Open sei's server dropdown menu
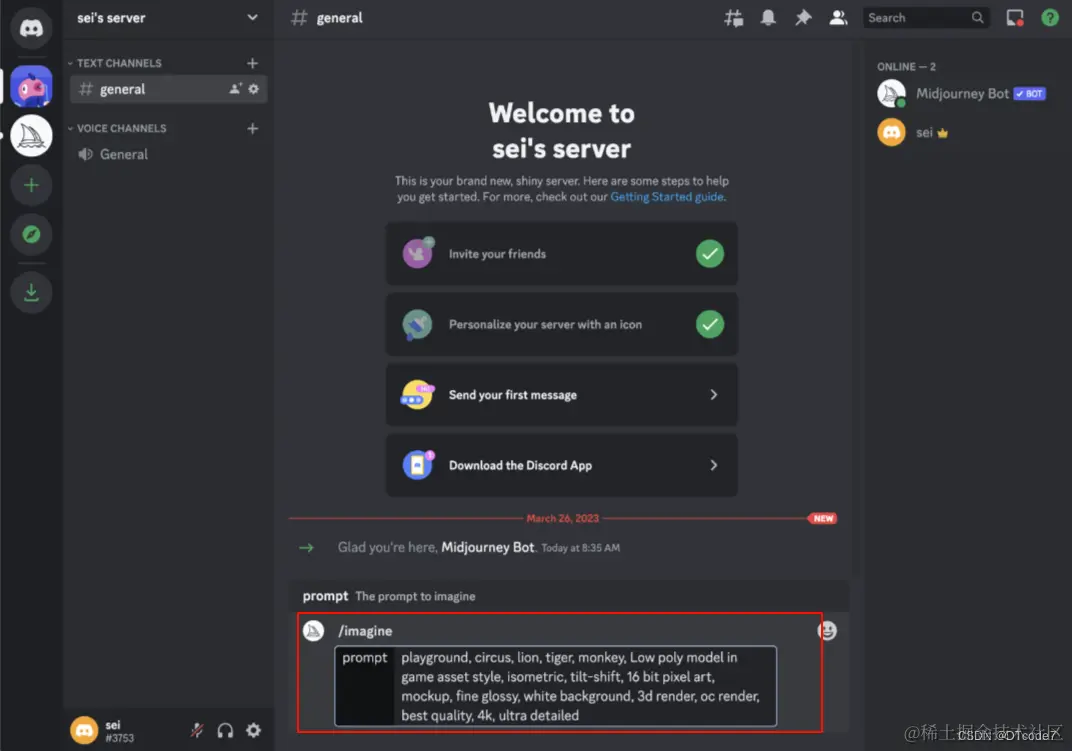The height and width of the screenshot is (751, 1072). pyautogui.click(x=252, y=18)
